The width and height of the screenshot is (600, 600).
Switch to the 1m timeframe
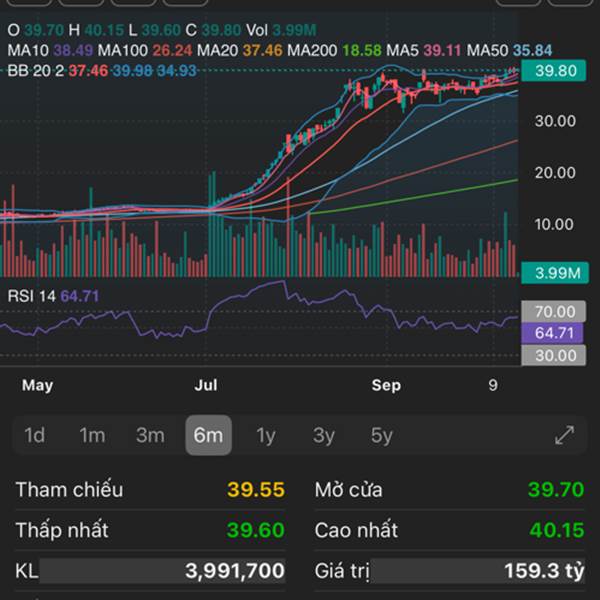[x=92, y=435]
